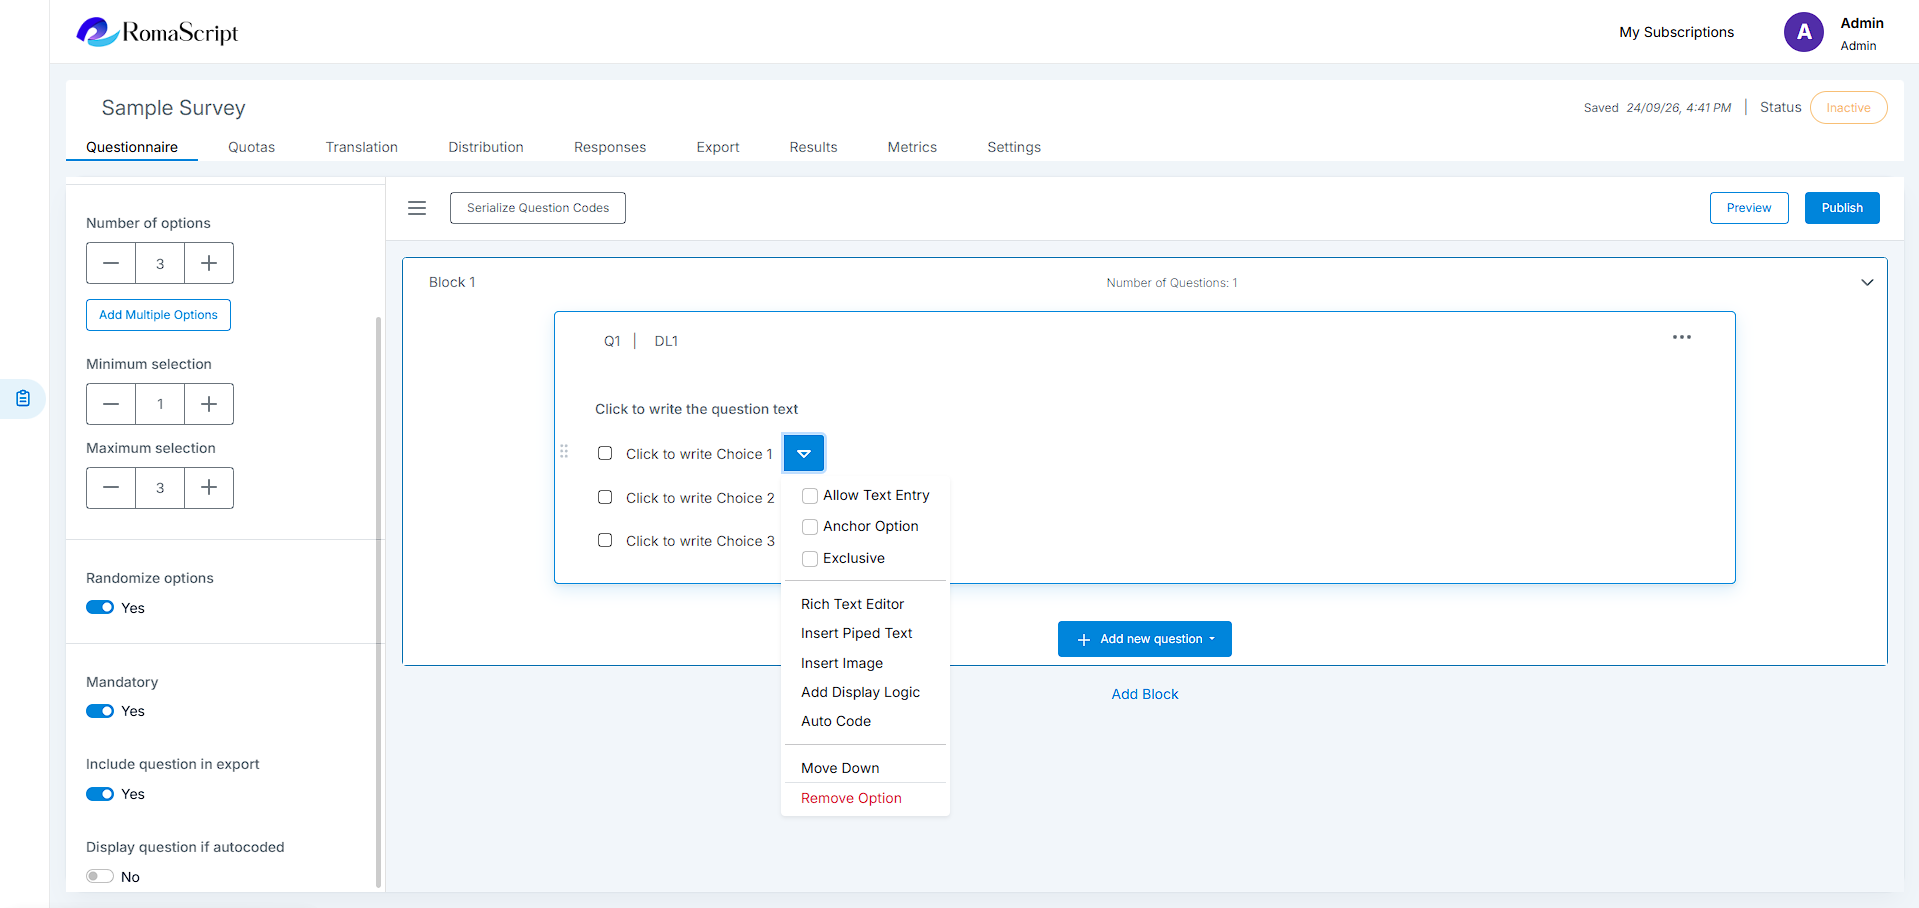Increase the Maximum selection value
The image size is (1919, 908).
209,488
